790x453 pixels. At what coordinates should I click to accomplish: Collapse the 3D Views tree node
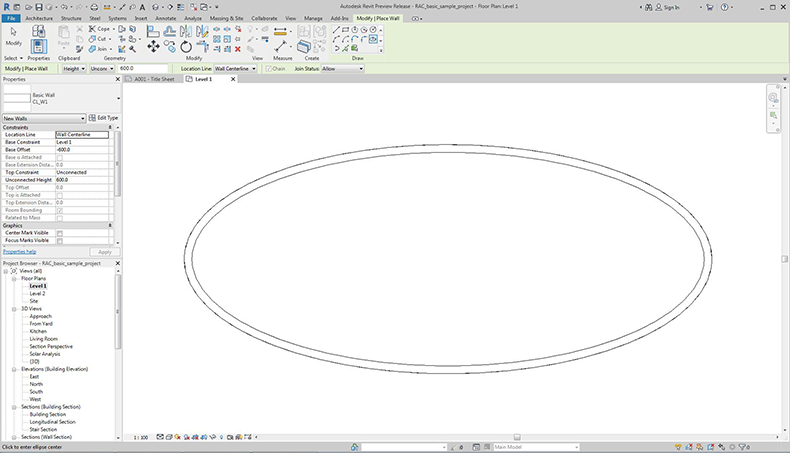(14, 309)
